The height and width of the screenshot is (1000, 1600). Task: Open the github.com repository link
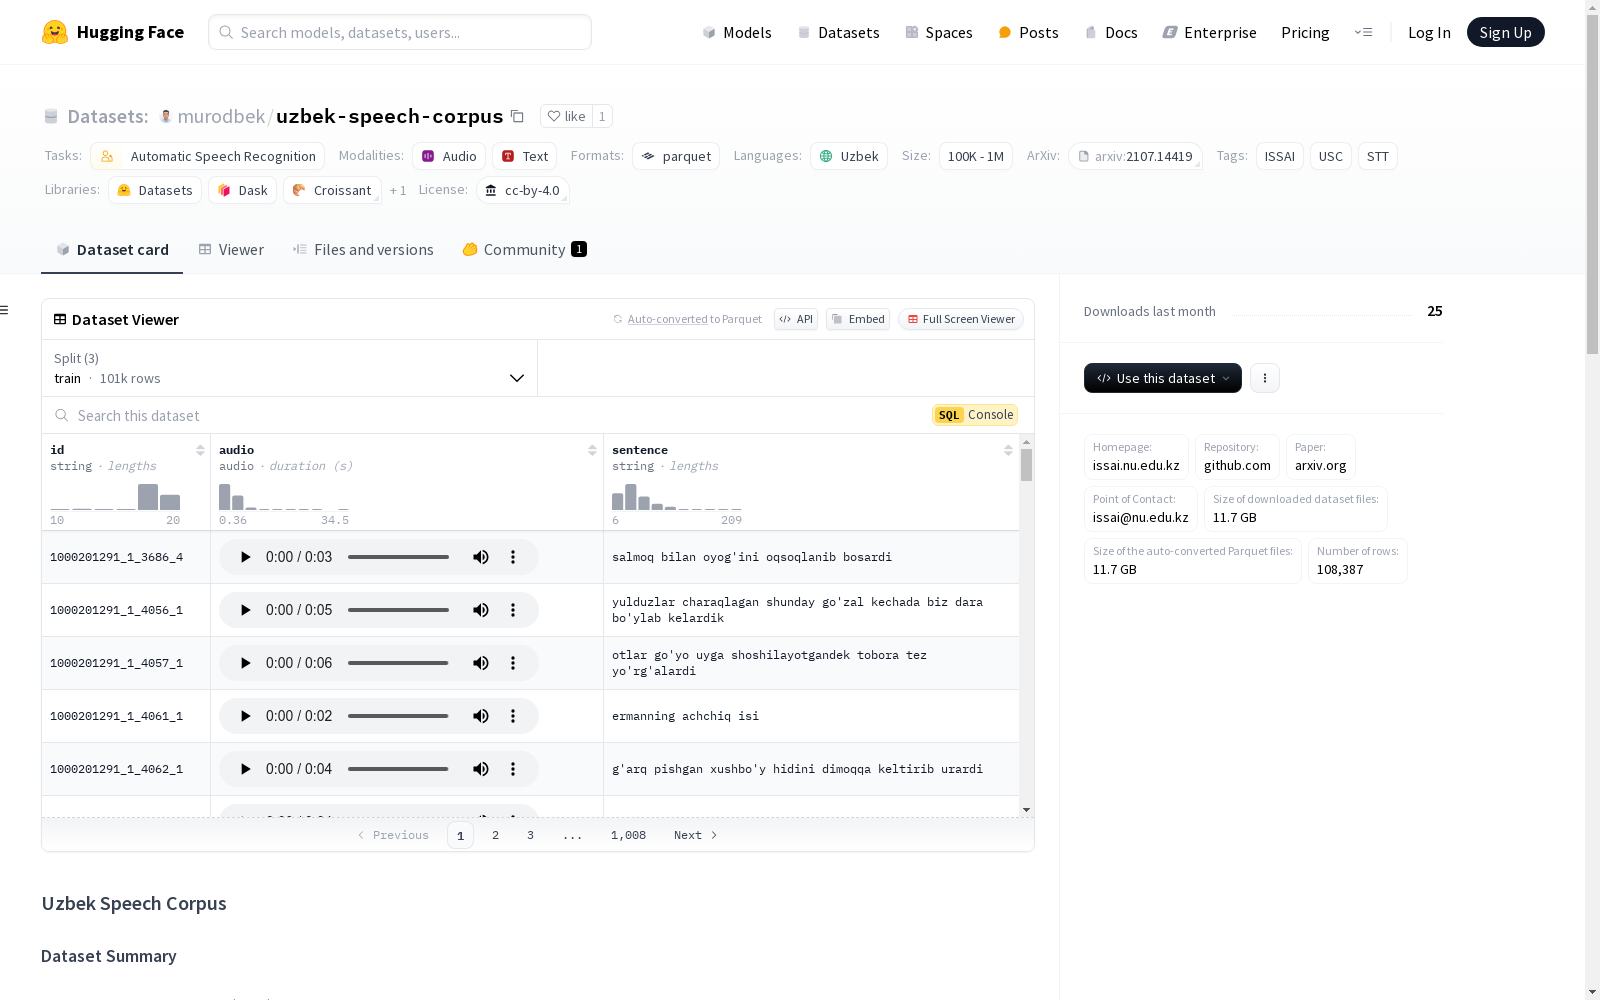[1237, 457]
